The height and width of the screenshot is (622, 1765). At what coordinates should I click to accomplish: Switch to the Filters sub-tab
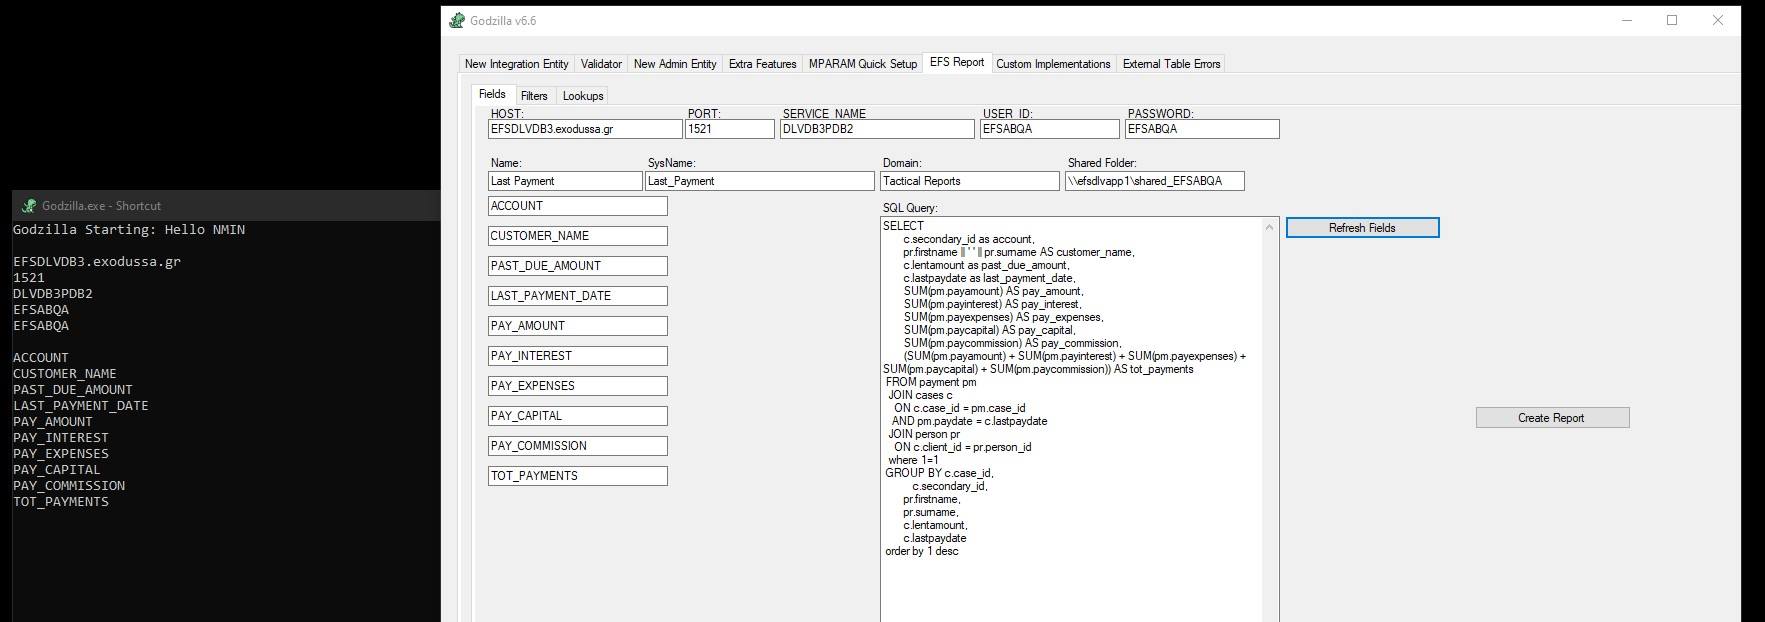coord(534,96)
